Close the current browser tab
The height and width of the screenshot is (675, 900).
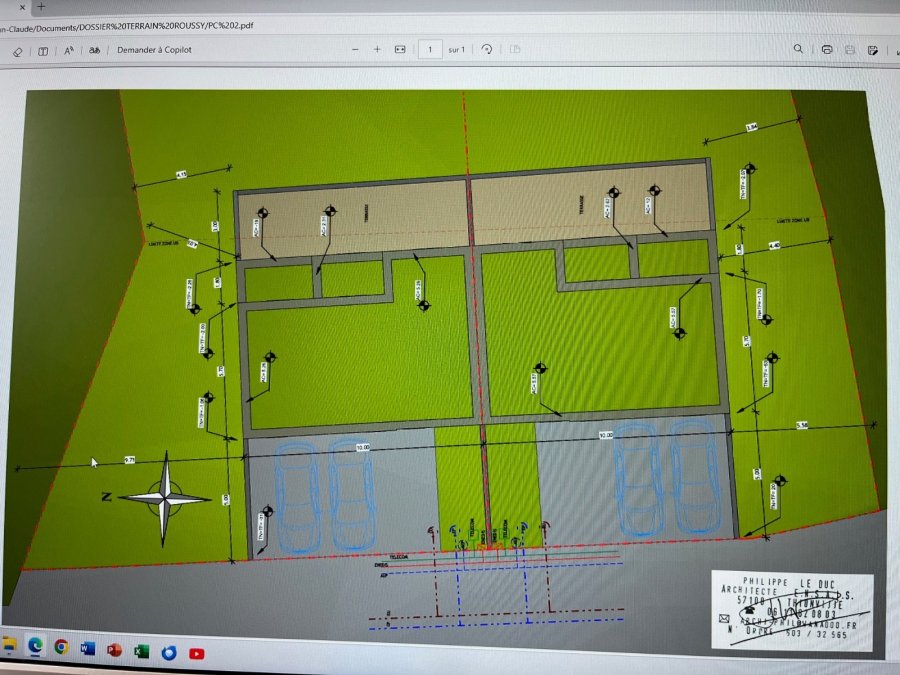pyautogui.click(x=22, y=7)
